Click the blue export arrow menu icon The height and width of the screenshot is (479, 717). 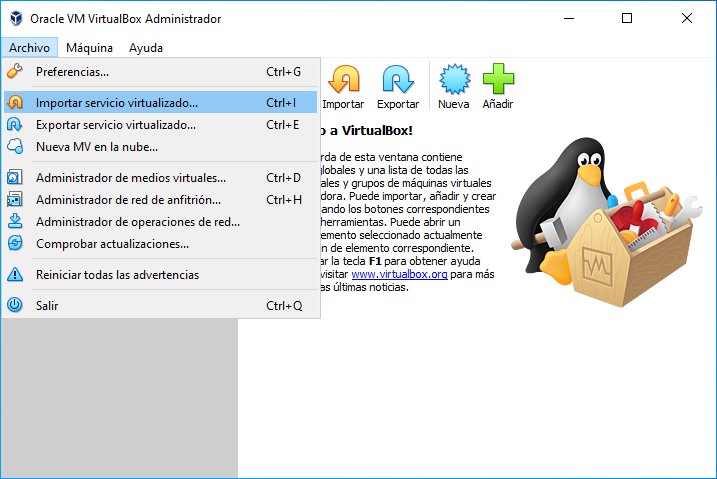pyautogui.click(x=15, y=124)
